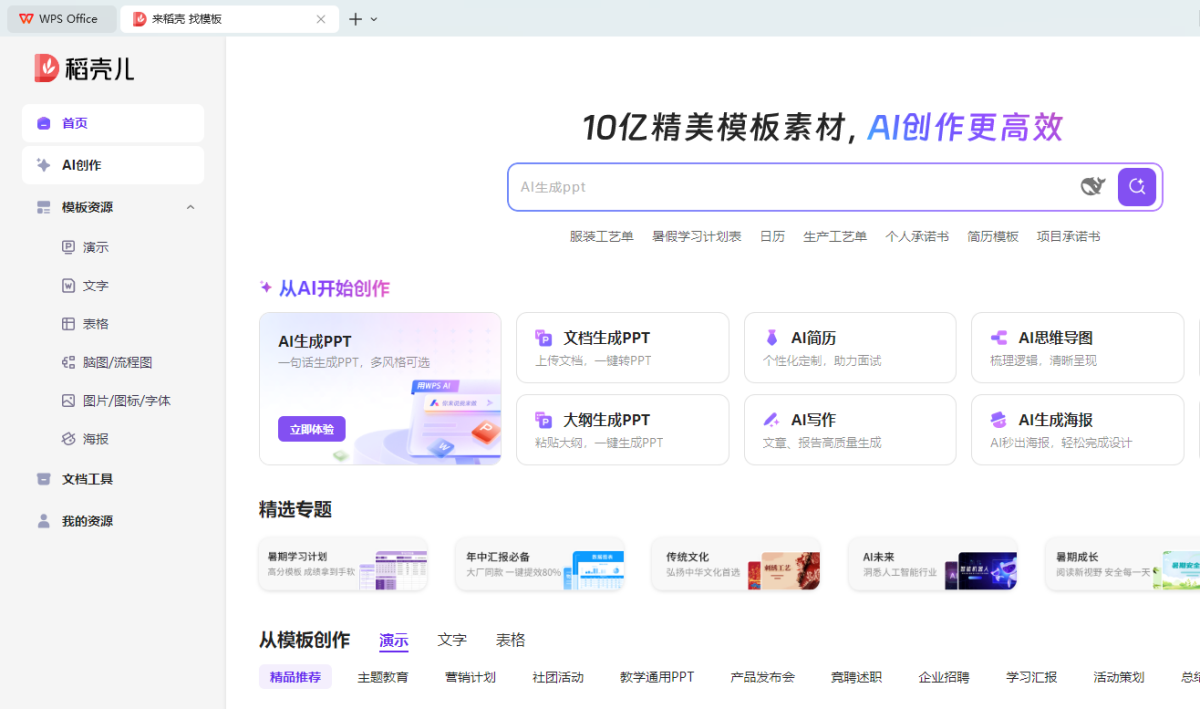This screenshot has width=1200, height=709.
Task: Focus the AI生成ppt search field
Action: (x=790, y=187)
